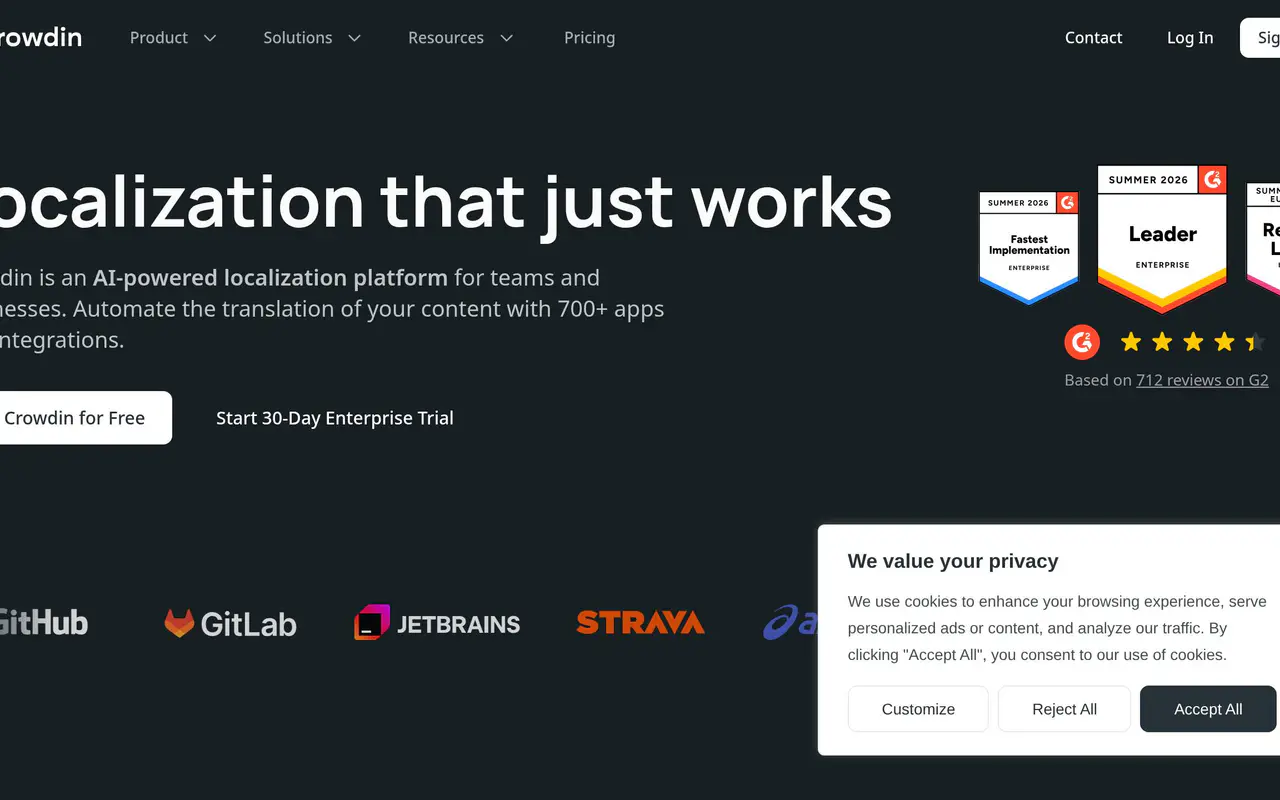The height and width of the screenshot is (800, 1280).
Task: Click the Crowdin logo in header
Action: pyautogui.click(x=40, y=38)
